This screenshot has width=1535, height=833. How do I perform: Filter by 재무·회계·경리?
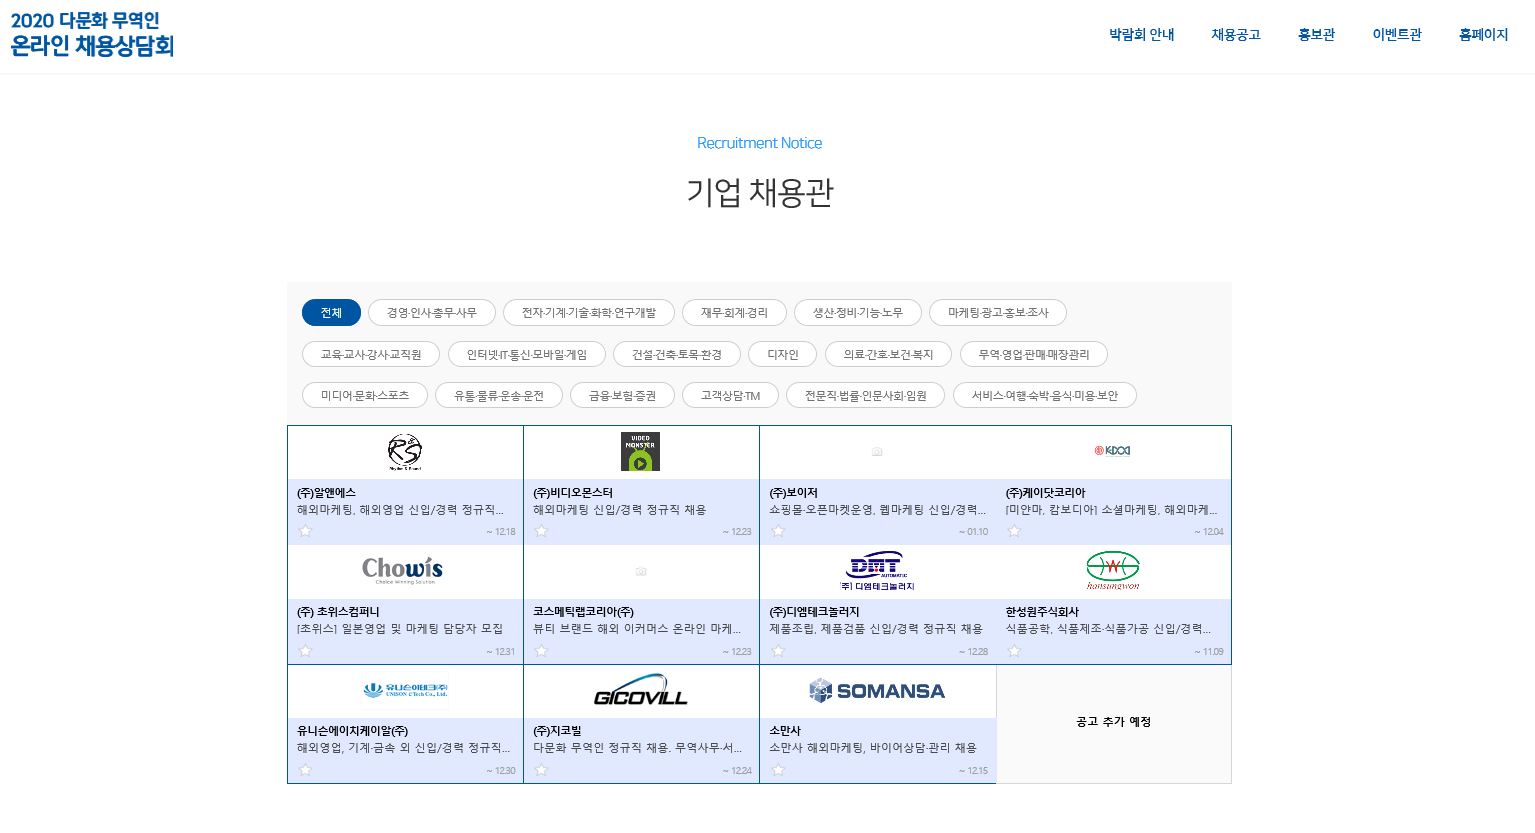tap(734, 313)
